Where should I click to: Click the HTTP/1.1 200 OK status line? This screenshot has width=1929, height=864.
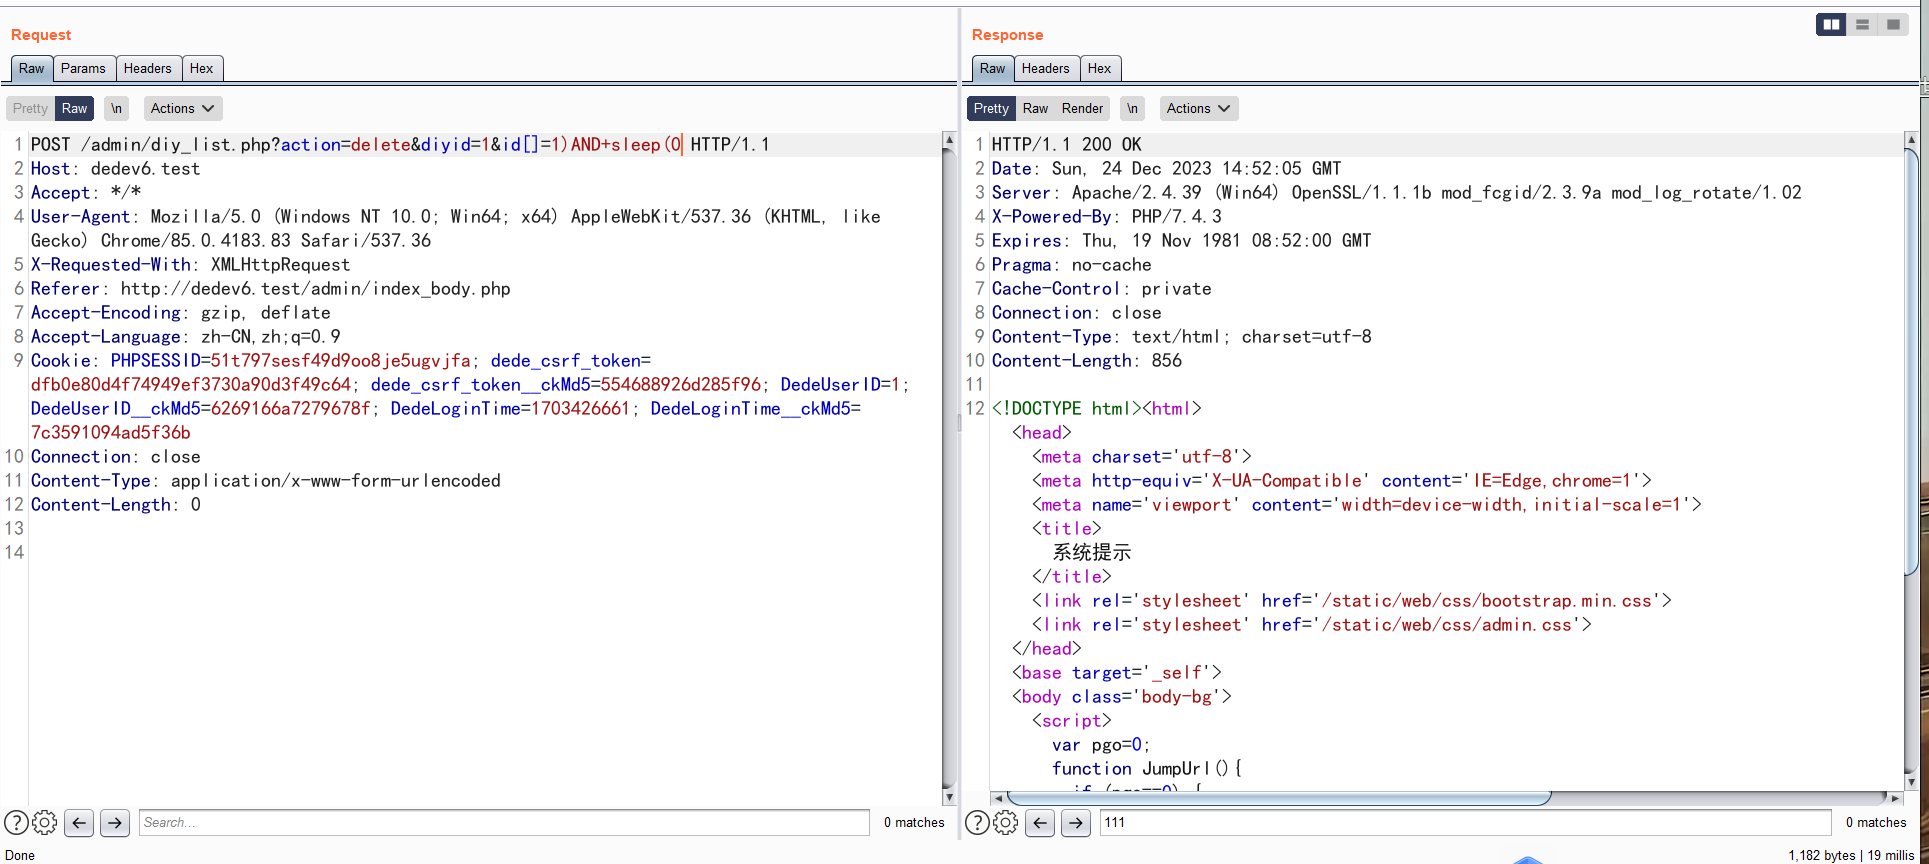(x=1066, y=145)
